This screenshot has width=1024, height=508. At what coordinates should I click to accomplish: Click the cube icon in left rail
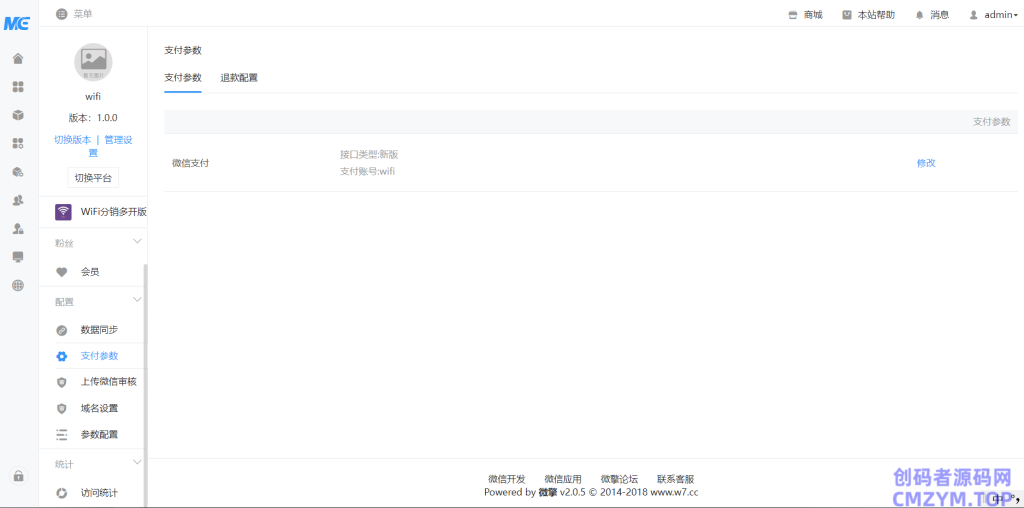(18, 115)
